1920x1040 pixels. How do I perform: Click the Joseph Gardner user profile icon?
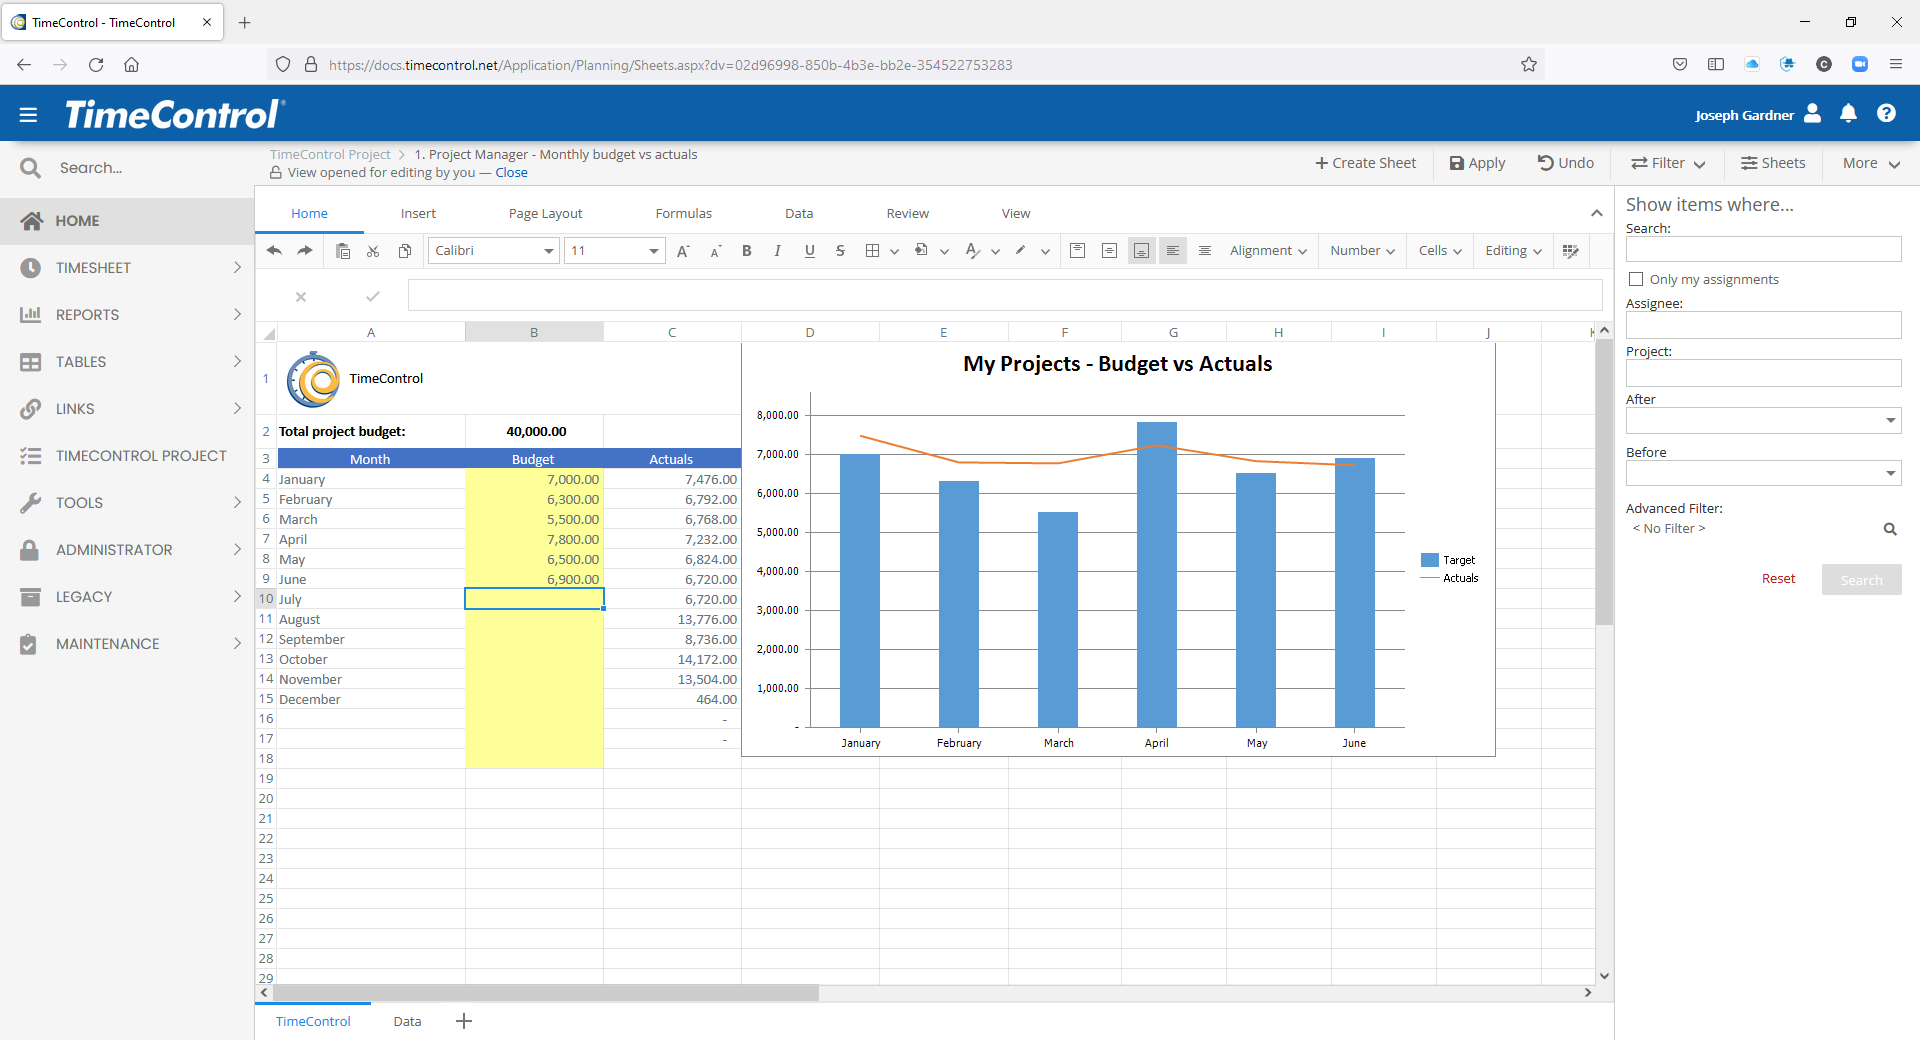(x=1812, y=114)
